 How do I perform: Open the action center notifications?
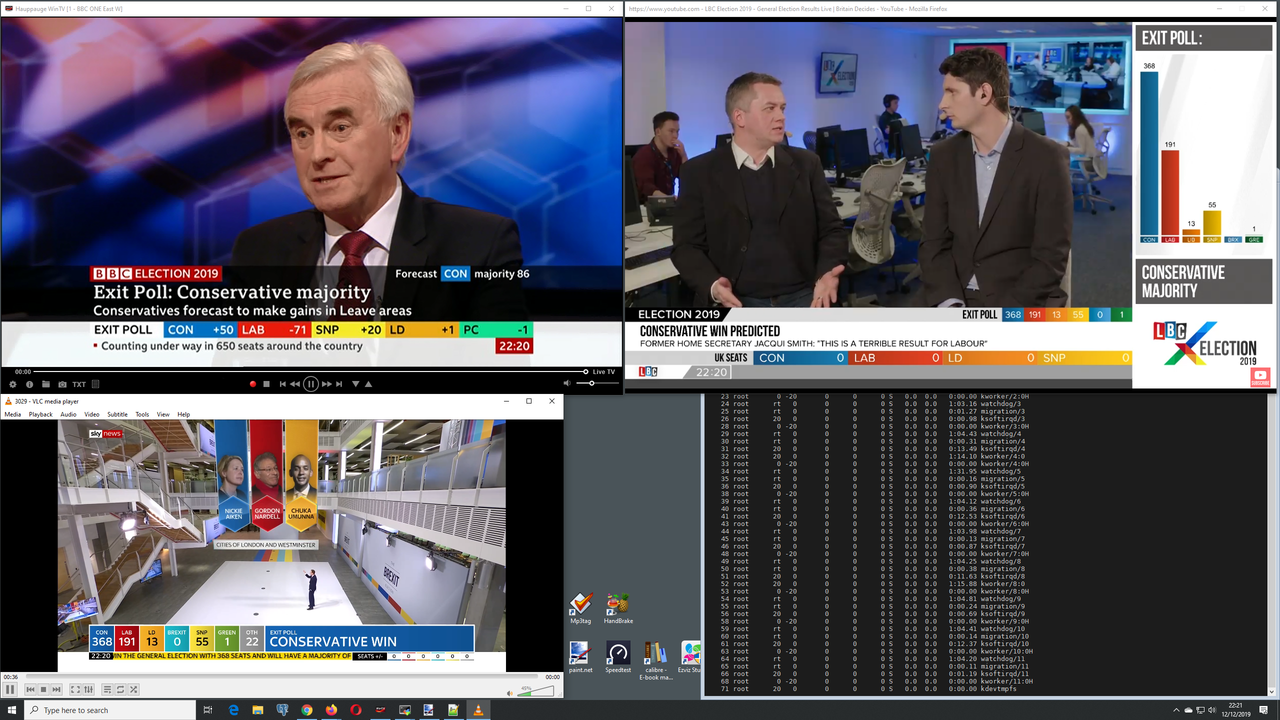click(1264, 710)
